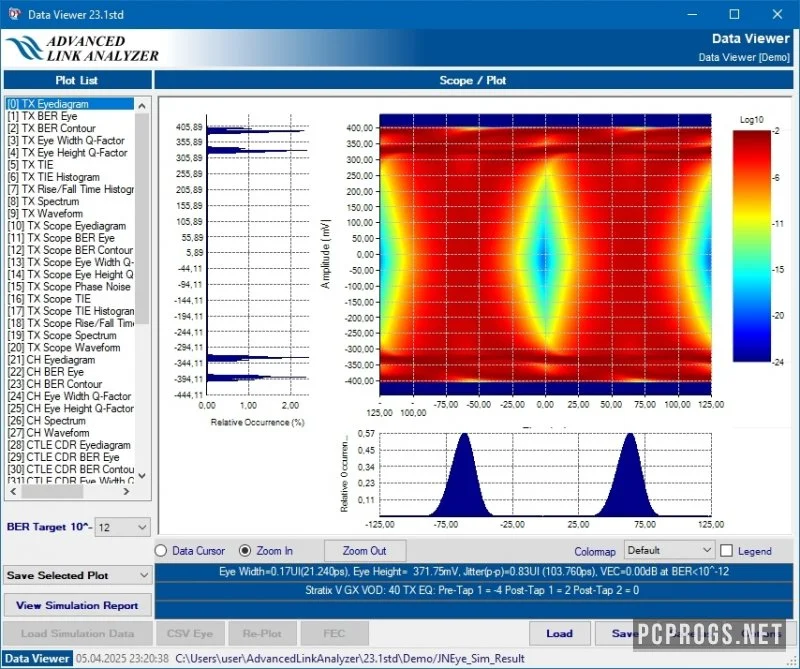This screenshot has width=800, height=669.
Task: Select [12] TX Scope BER Contour
Action: (x=70, y=250)
